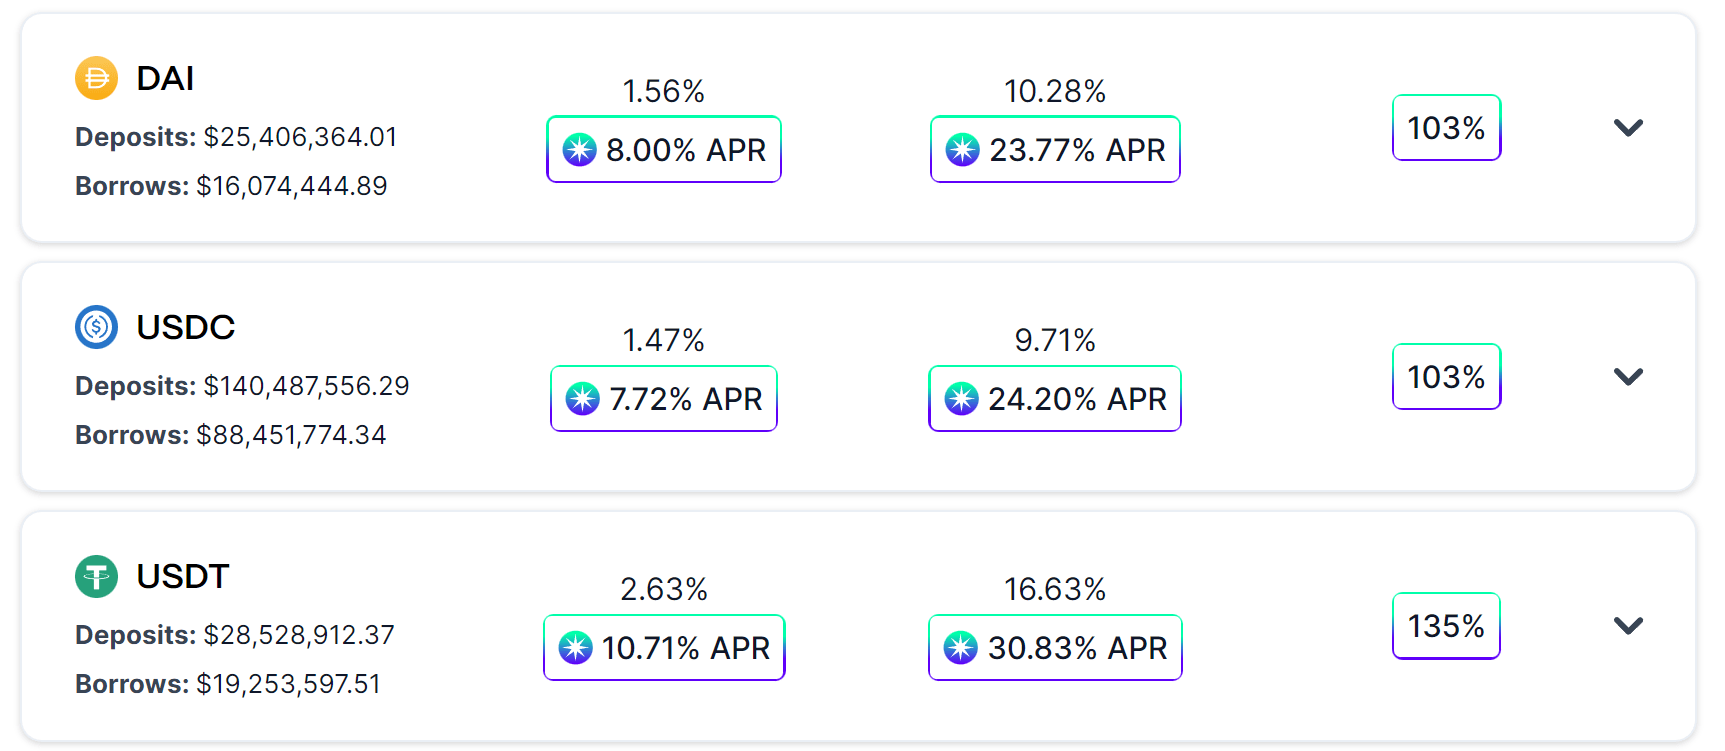Click the USDT 135% badge
This screenshot has height=751, width=1725.
click(1446, 626)
